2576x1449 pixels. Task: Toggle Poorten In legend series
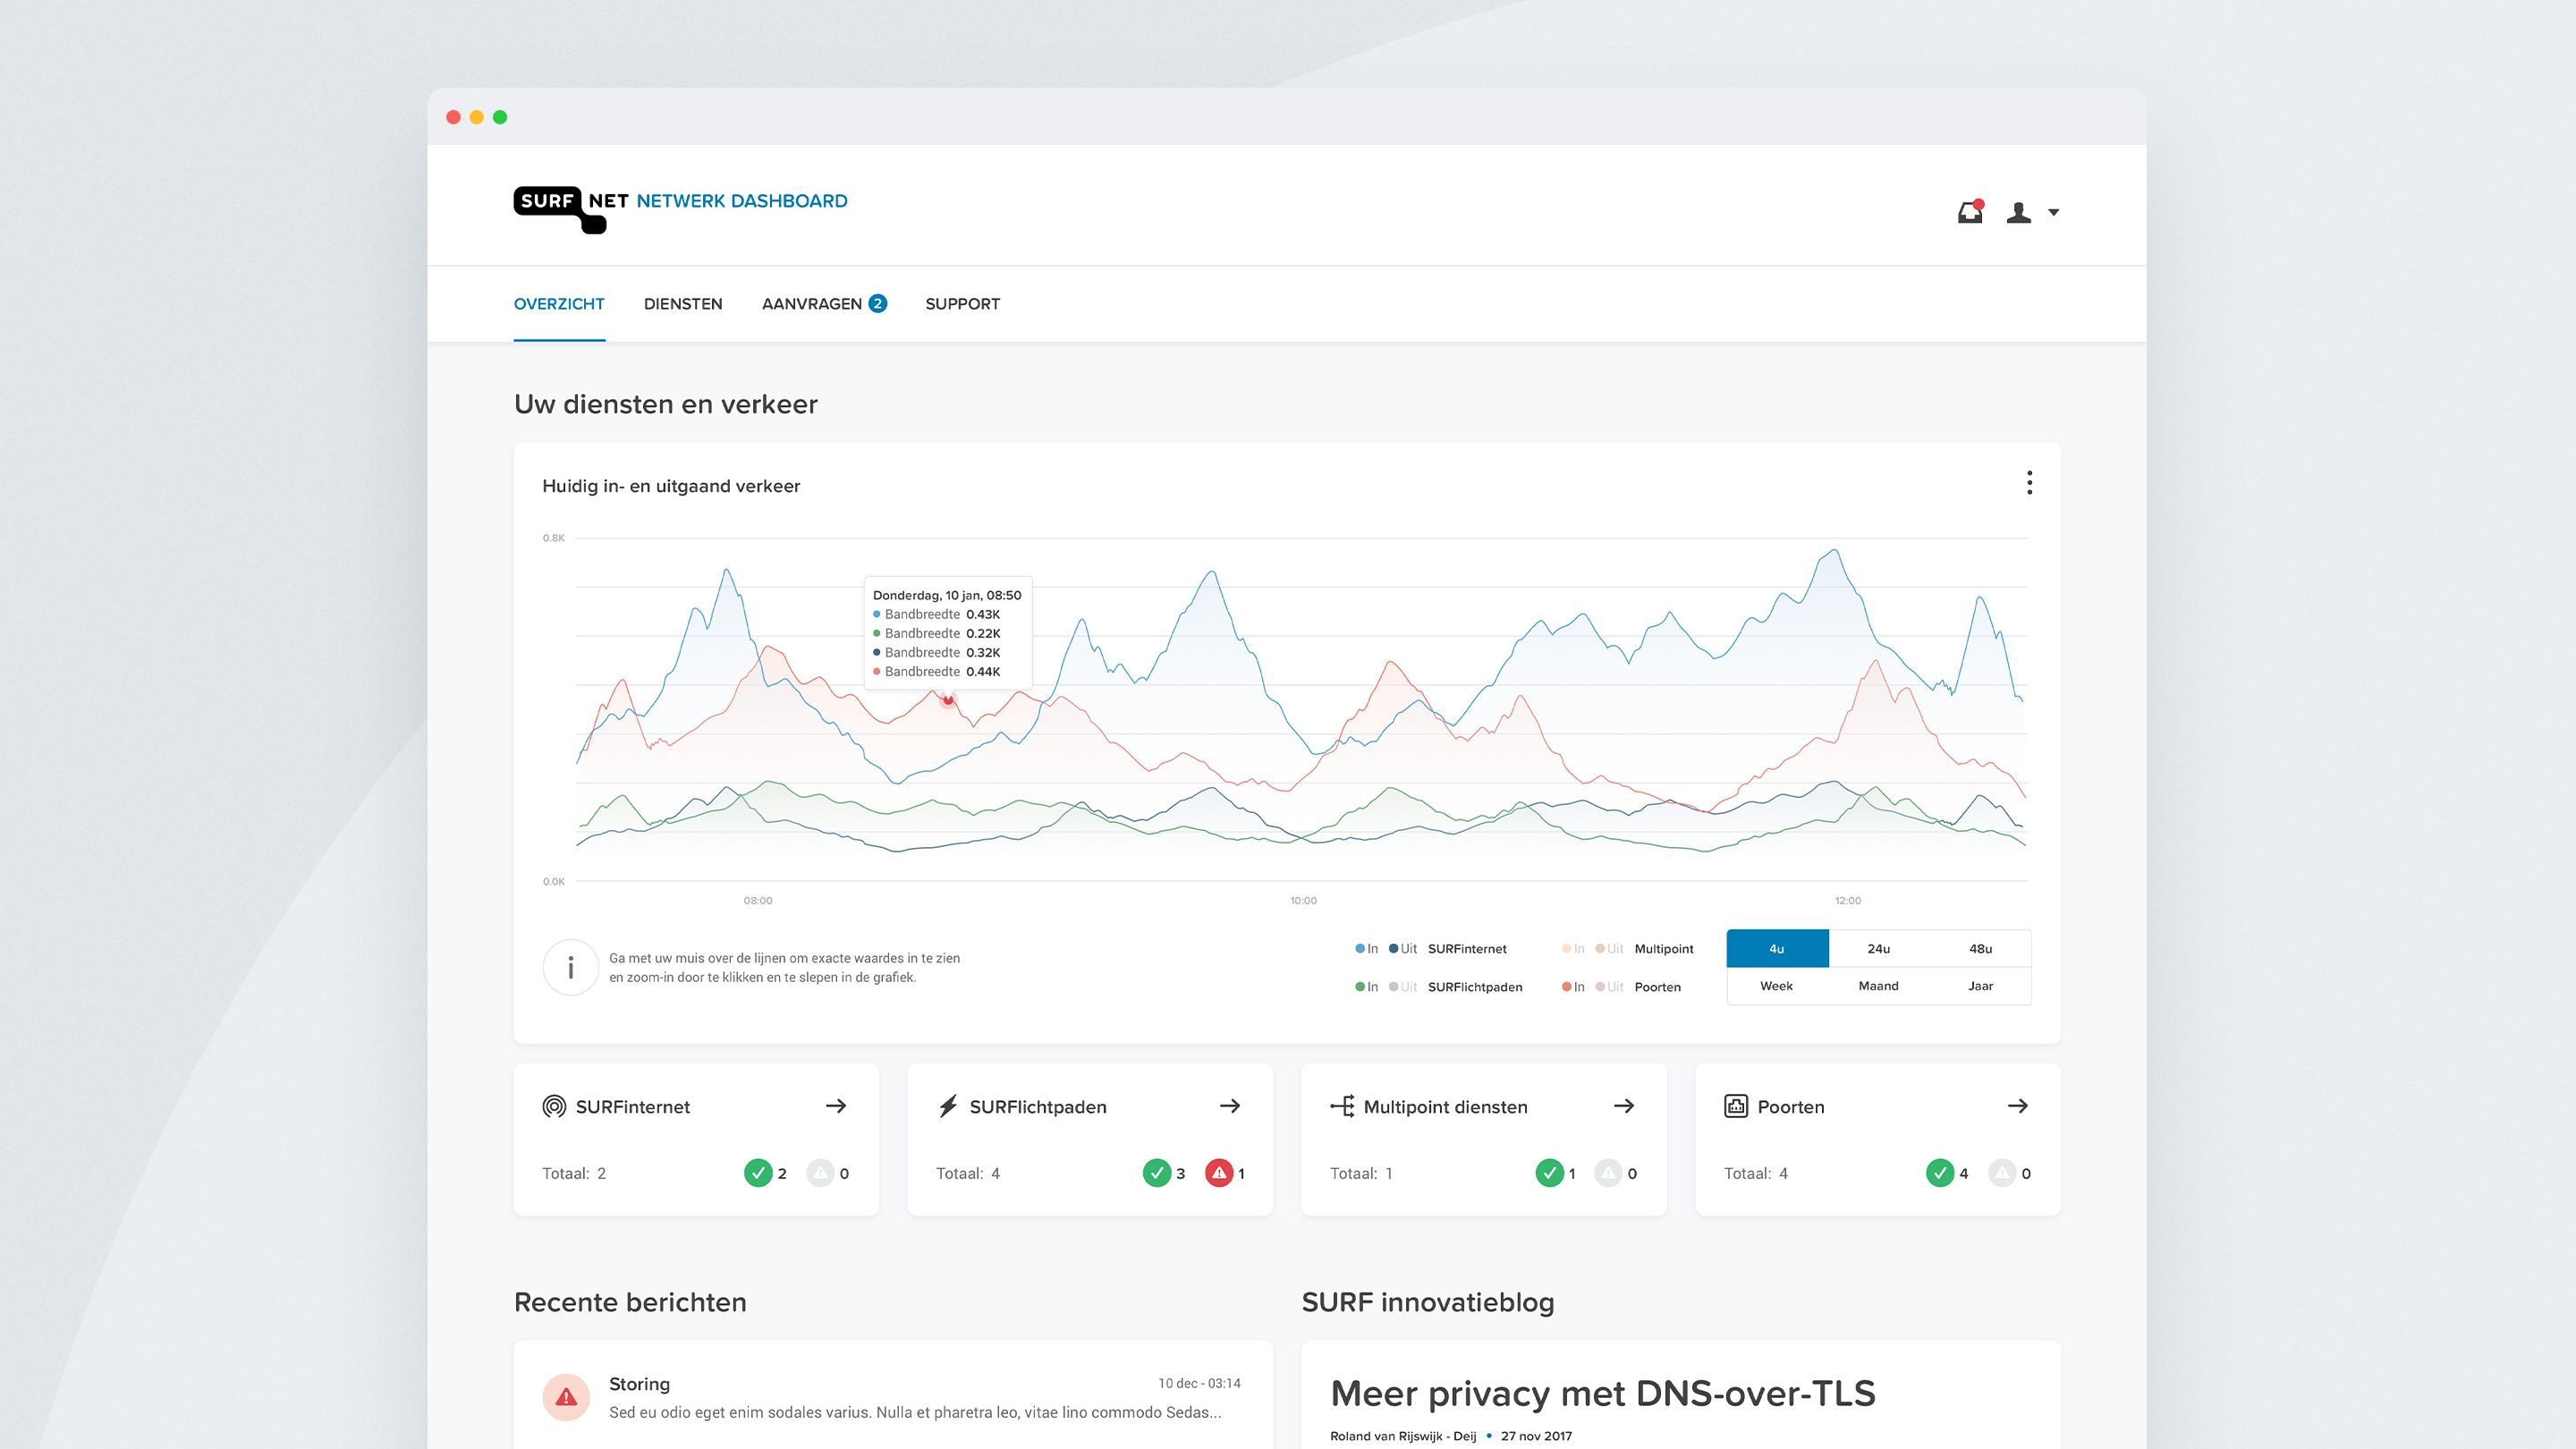1573,987
